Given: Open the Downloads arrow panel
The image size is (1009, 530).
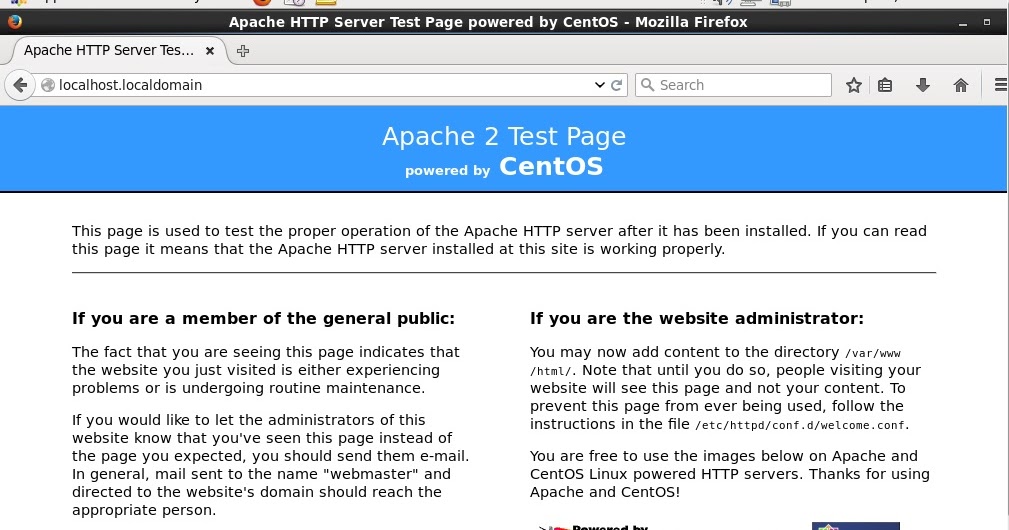Looking at the screenshot, I should [x=923, y=85].
